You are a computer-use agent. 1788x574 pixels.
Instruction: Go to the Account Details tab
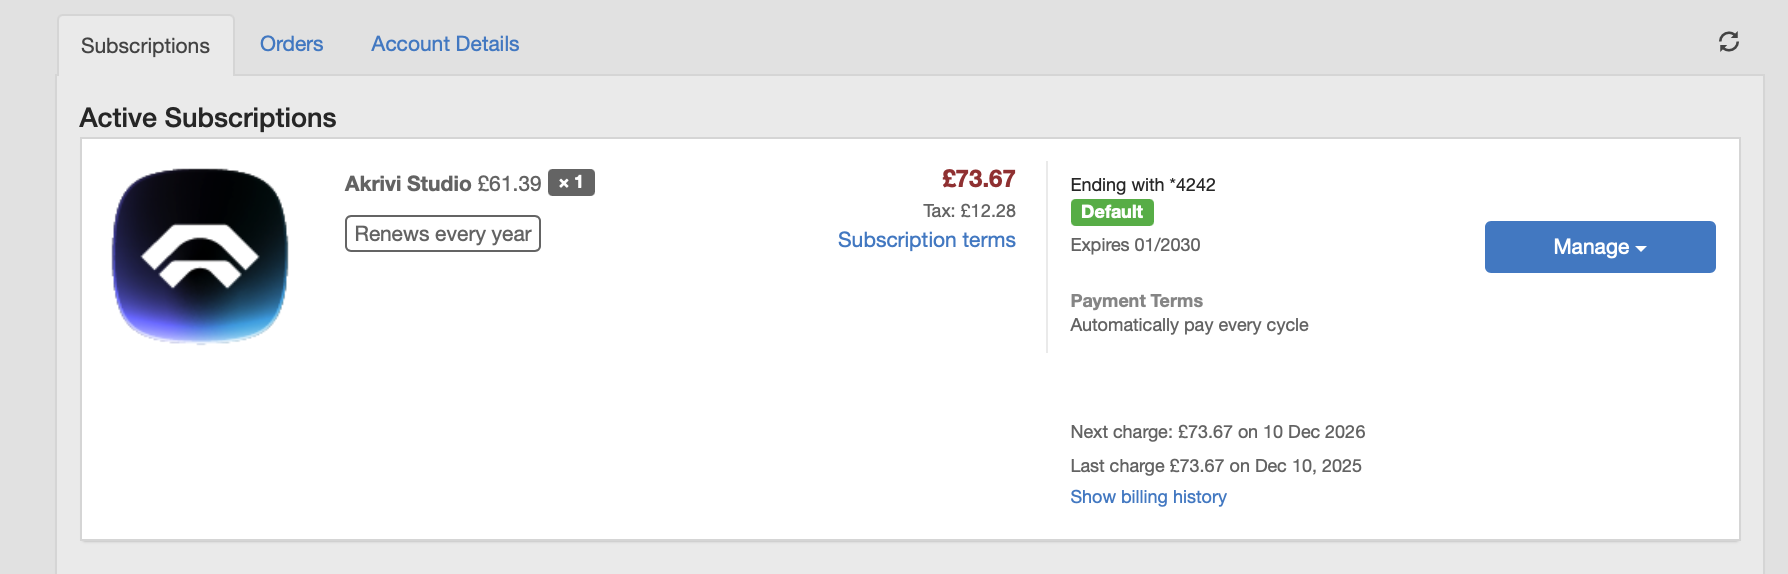(x=445, y=44)
